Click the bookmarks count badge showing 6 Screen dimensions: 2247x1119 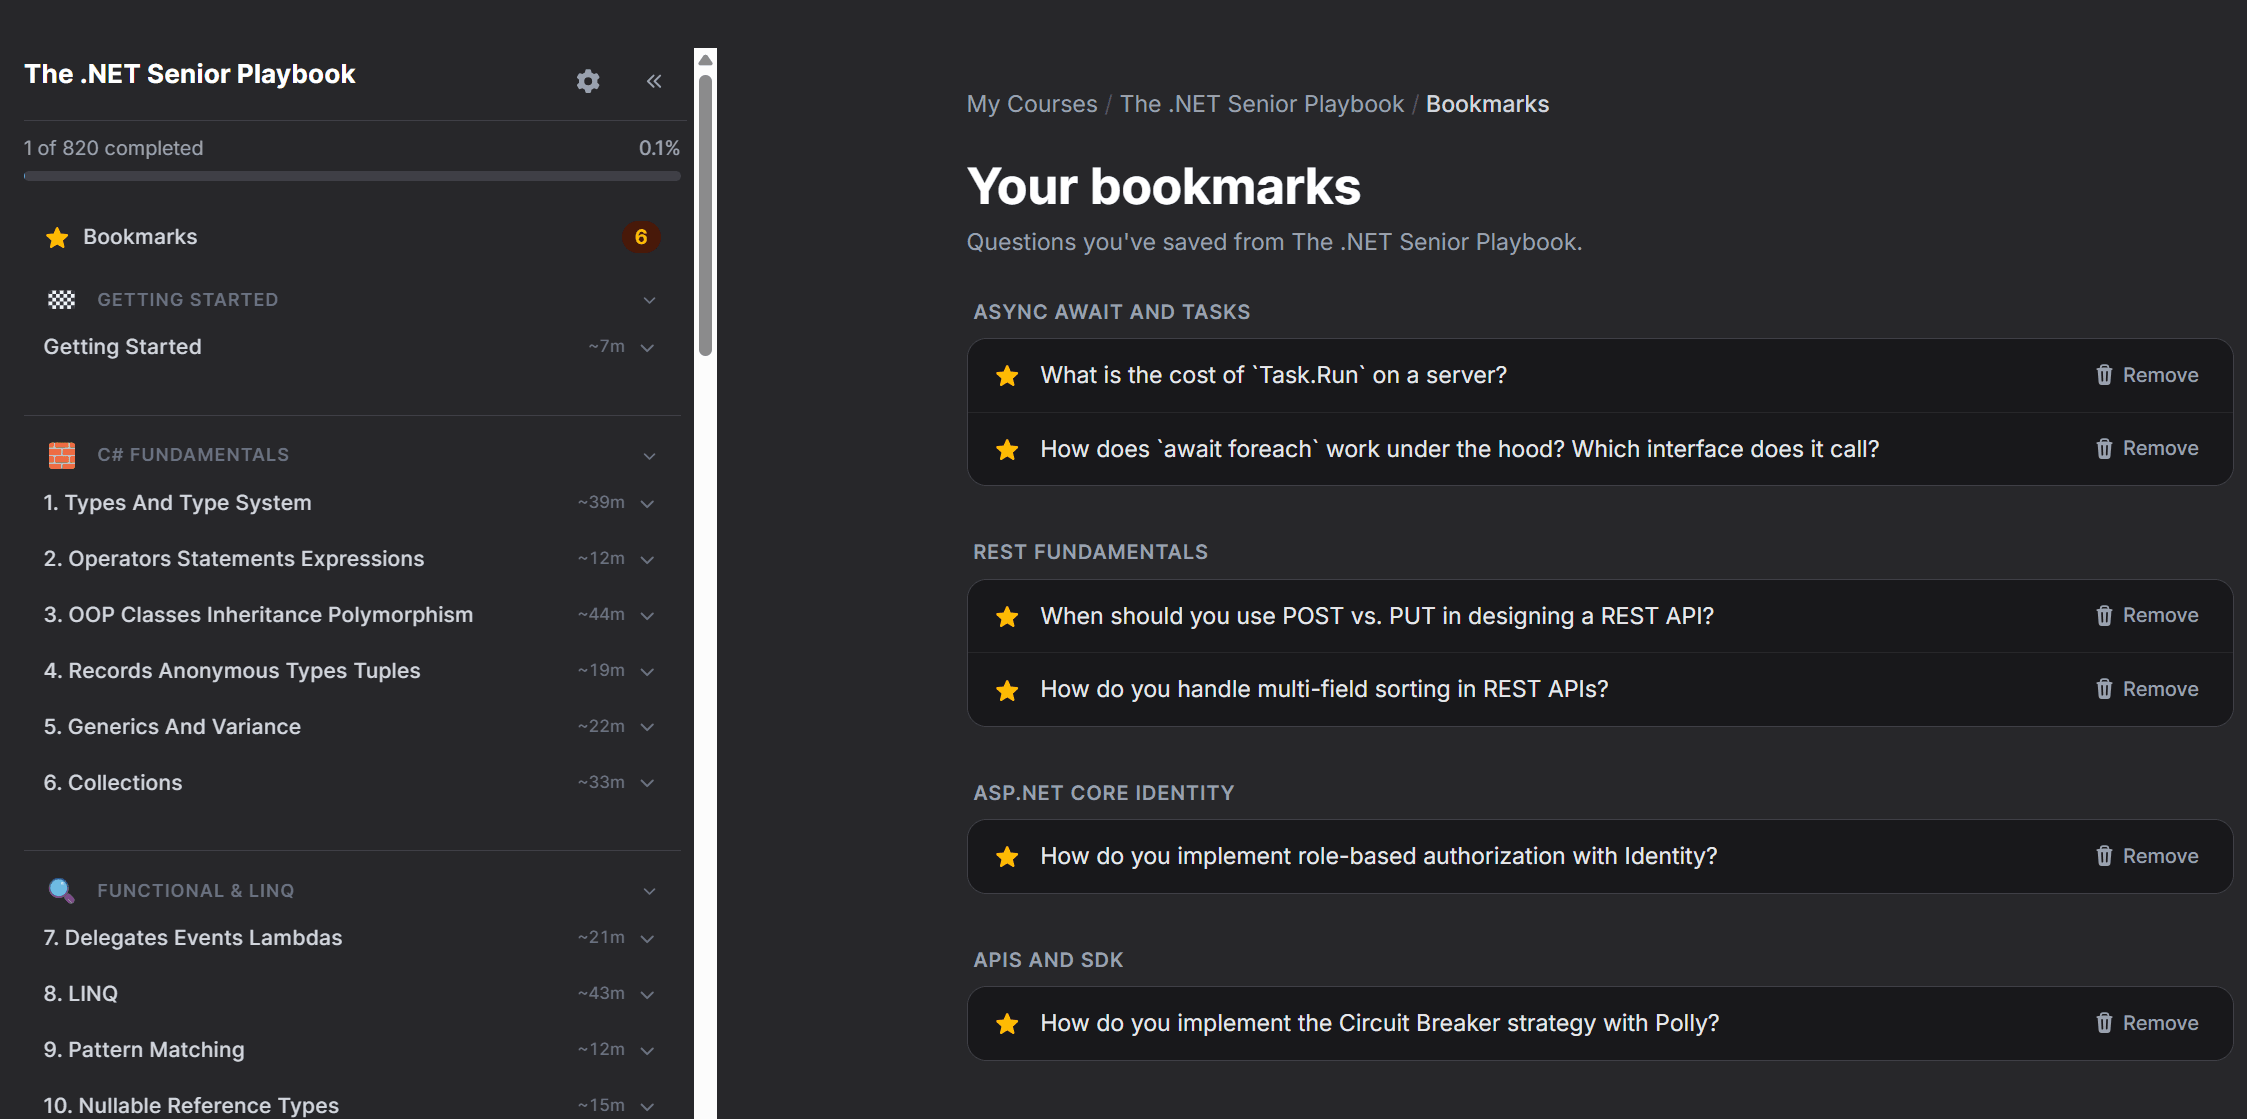[641, 237]
